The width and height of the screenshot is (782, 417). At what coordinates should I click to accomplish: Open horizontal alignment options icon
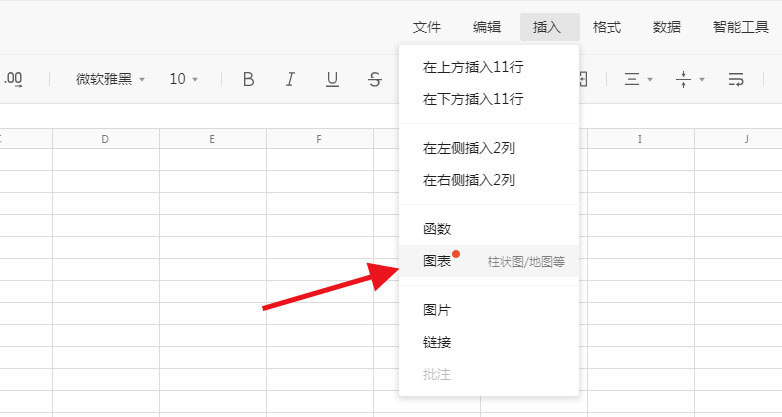tap(632, 79)
